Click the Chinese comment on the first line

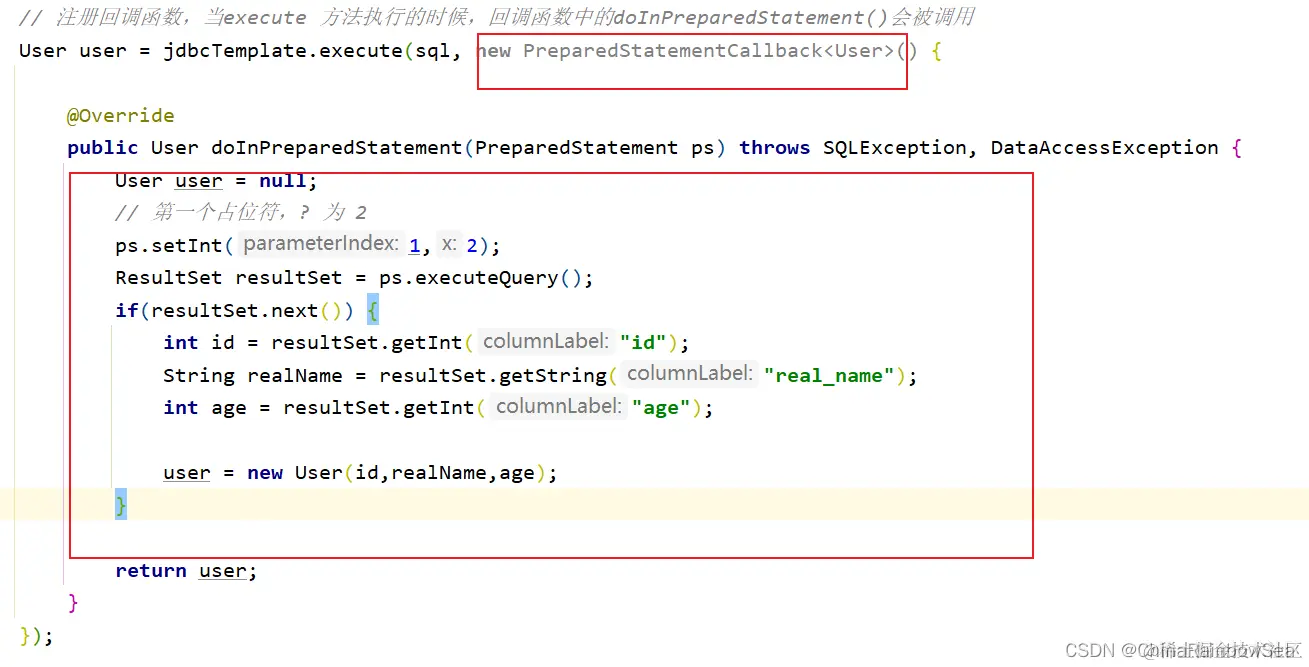[496, 18]
